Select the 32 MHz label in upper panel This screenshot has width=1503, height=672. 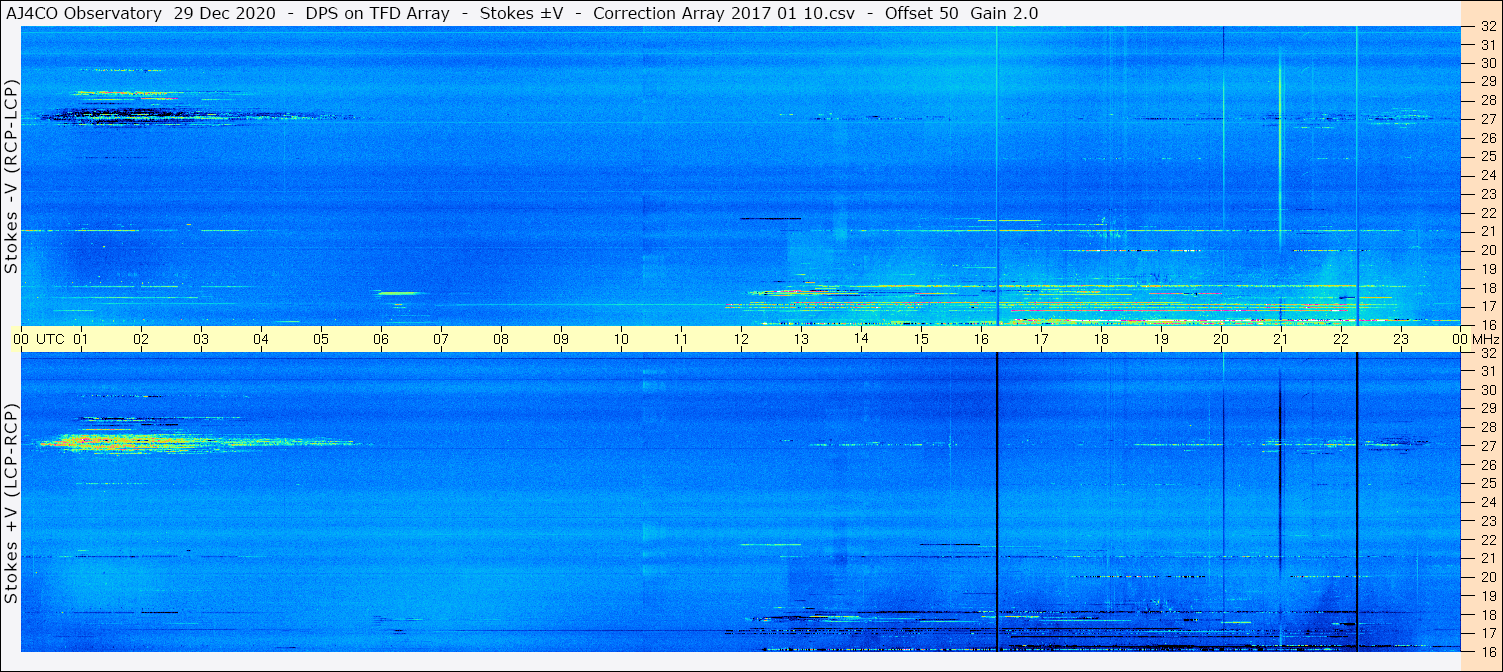pos(1487,27)
